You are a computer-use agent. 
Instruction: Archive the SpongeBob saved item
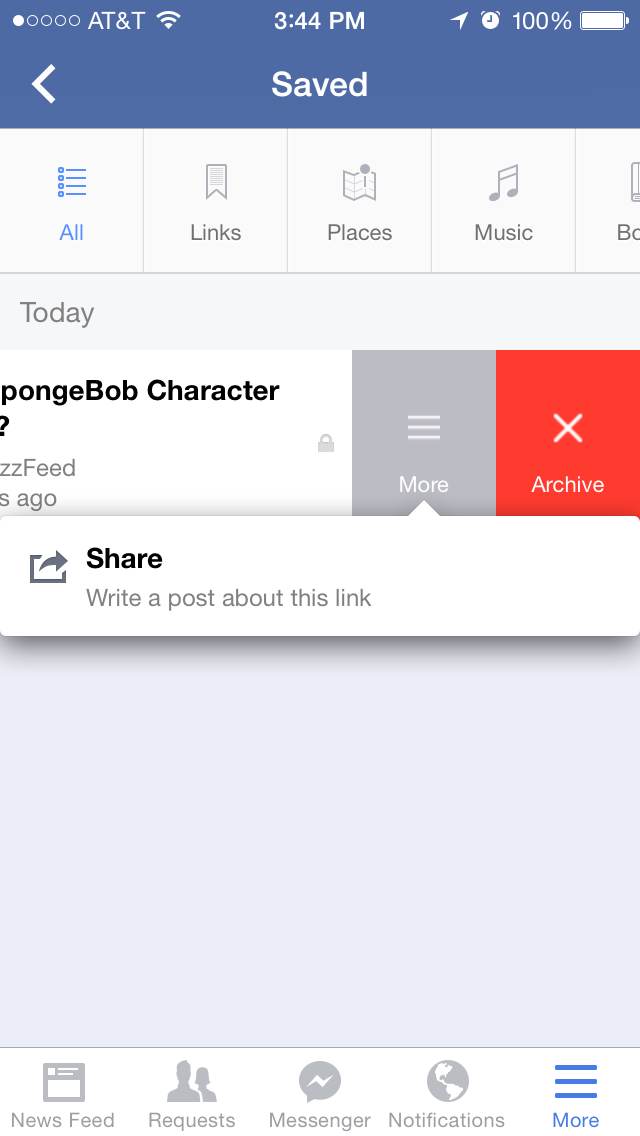(568, 433)
